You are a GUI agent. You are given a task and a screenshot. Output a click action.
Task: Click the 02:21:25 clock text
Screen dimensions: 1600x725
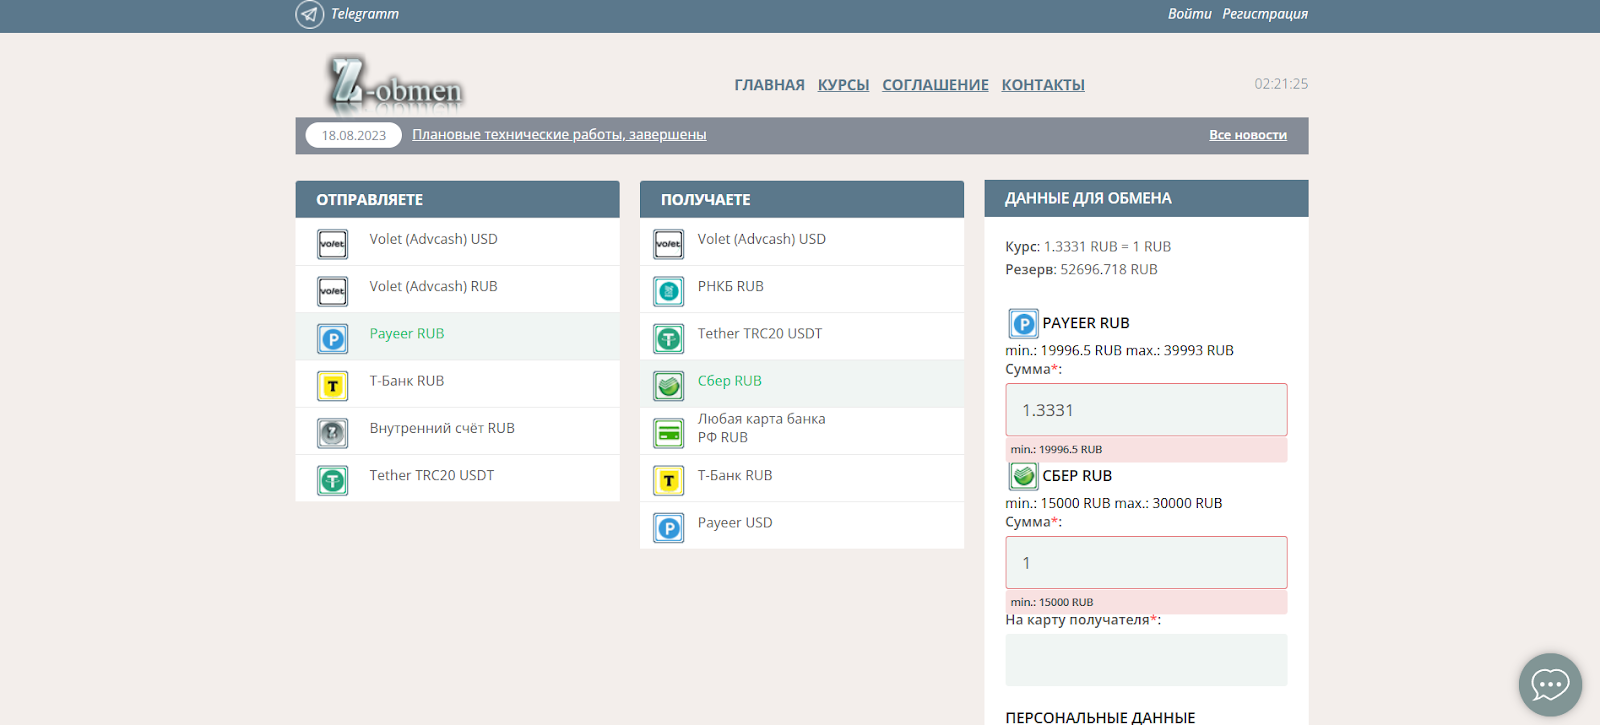1281,84
